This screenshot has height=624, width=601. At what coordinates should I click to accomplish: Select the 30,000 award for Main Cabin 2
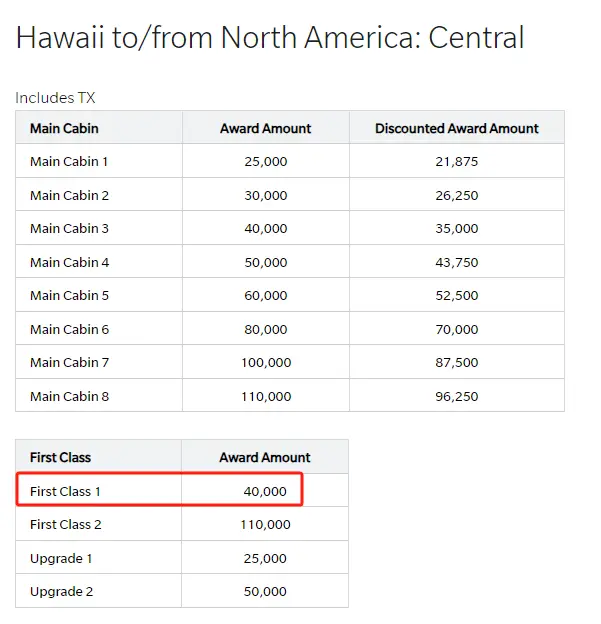[x=265, y=195]
